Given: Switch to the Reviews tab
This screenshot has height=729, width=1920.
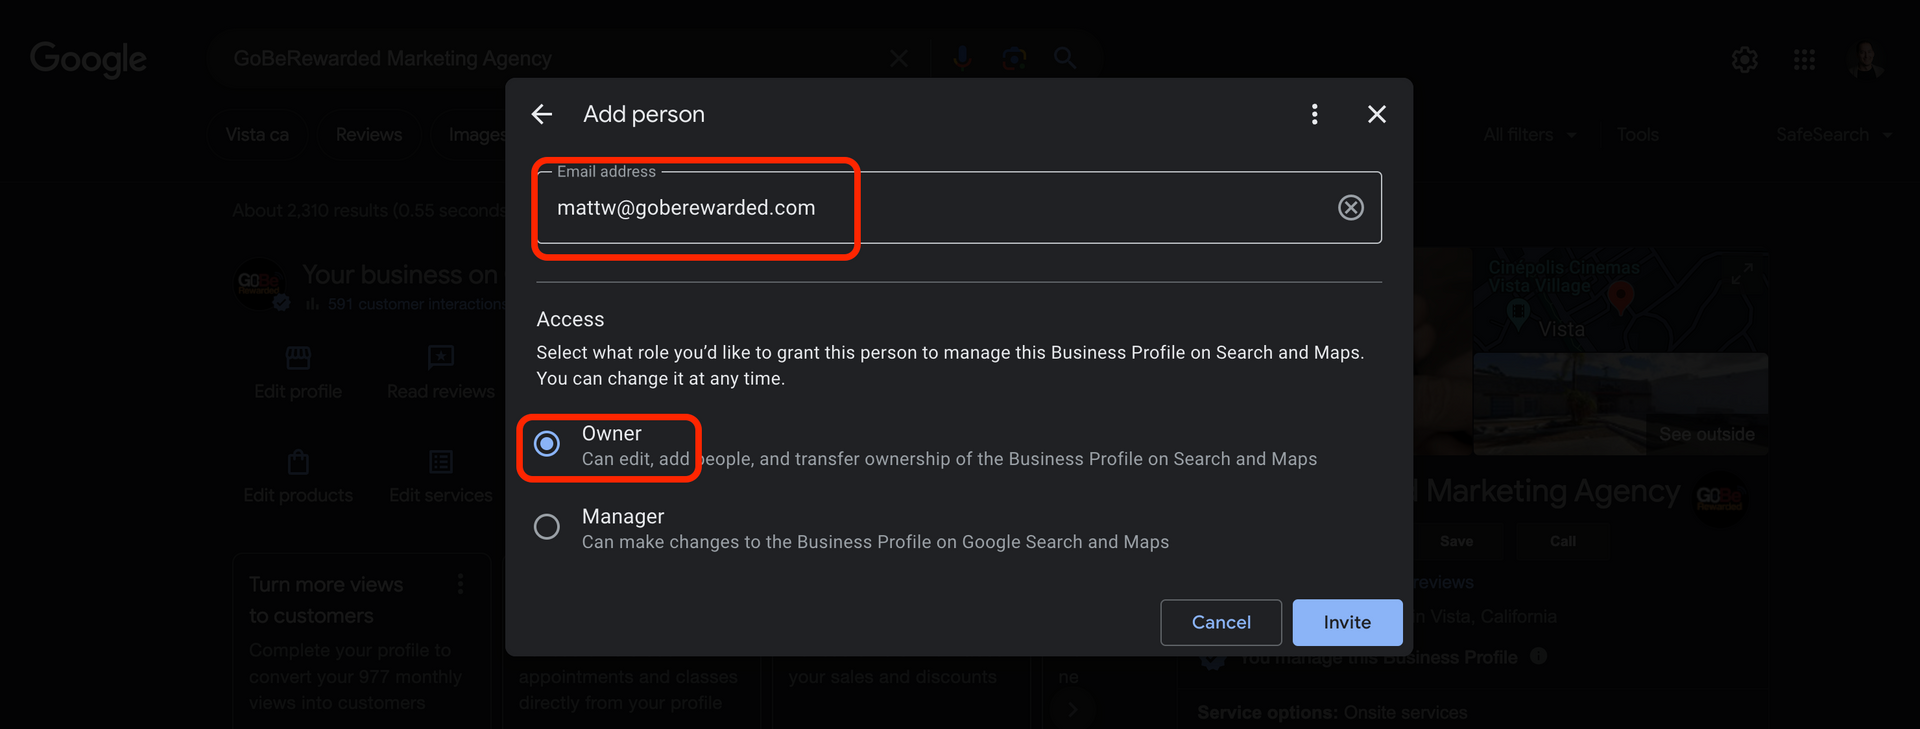Looking at the screenshot, I should click(369, 135).
